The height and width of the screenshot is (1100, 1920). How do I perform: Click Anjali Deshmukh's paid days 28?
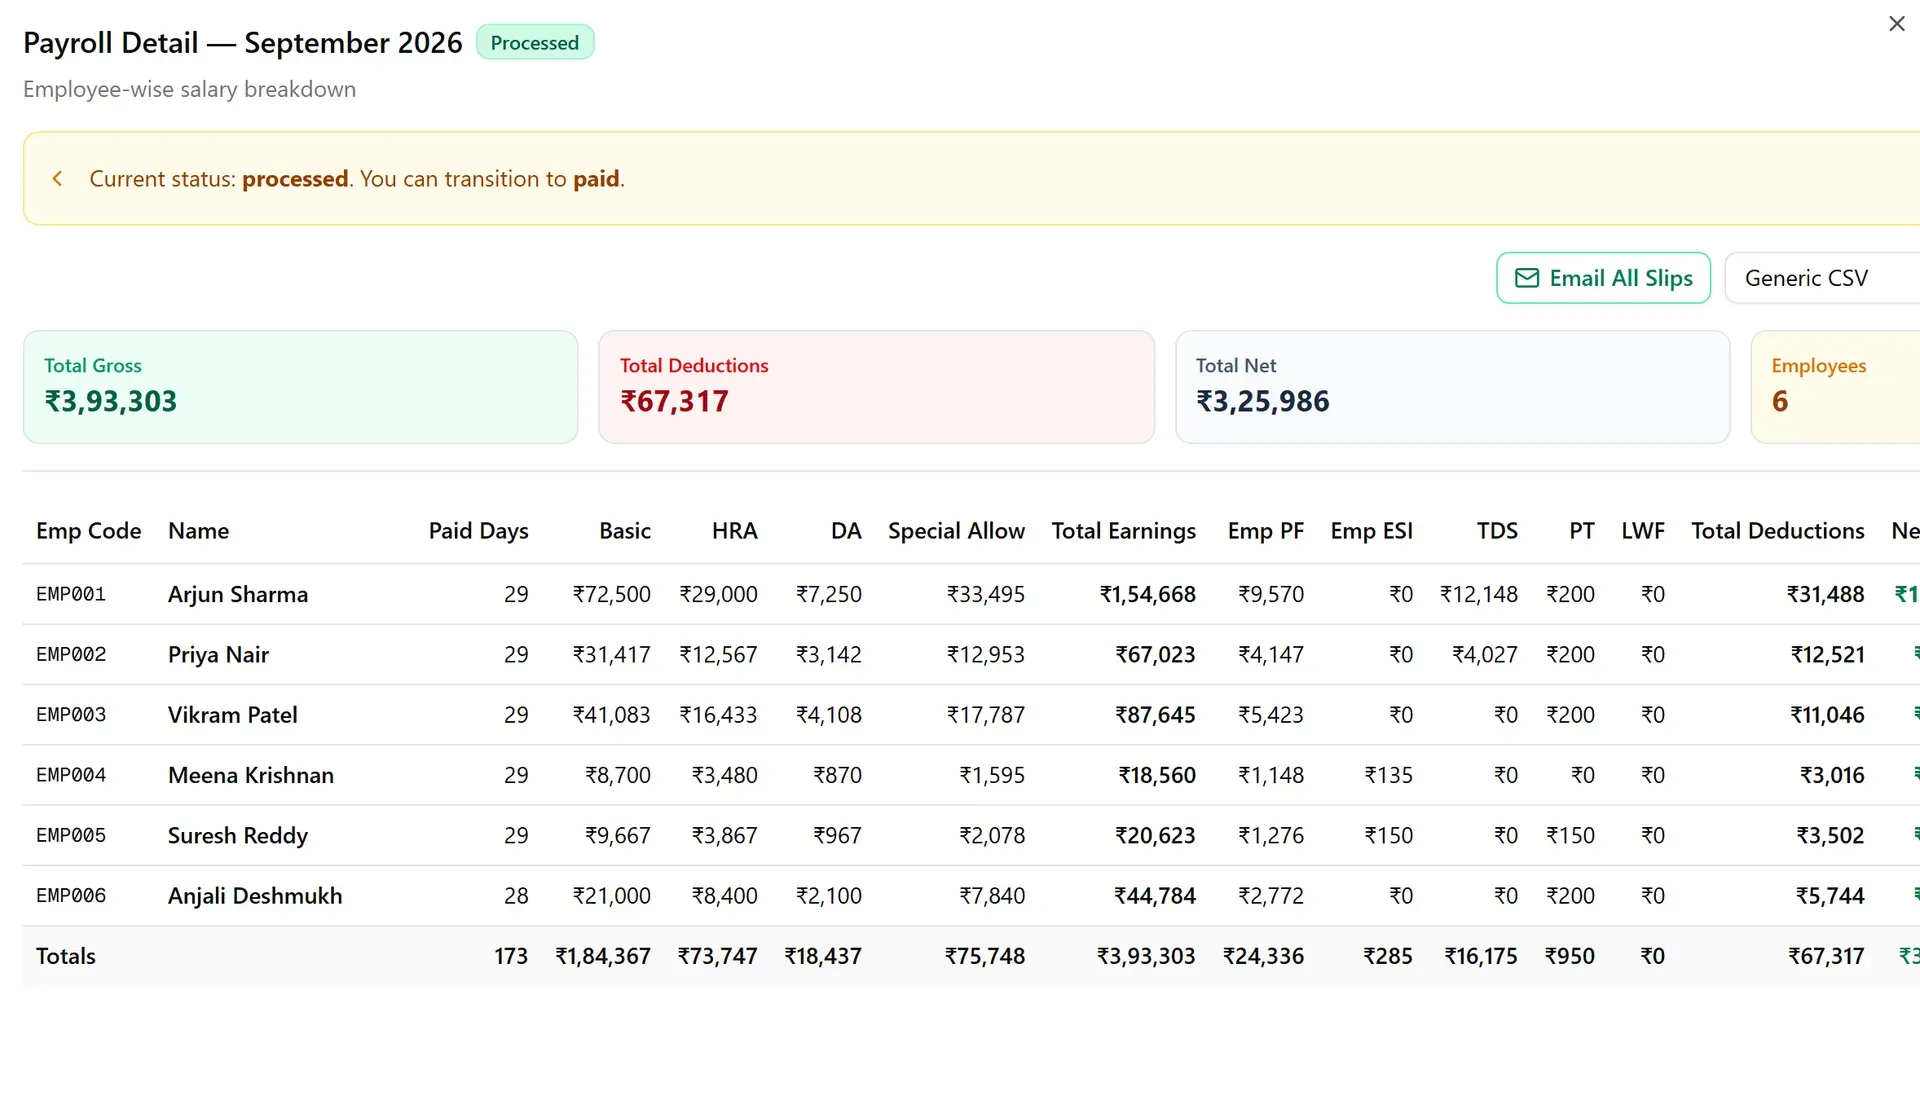516,896
